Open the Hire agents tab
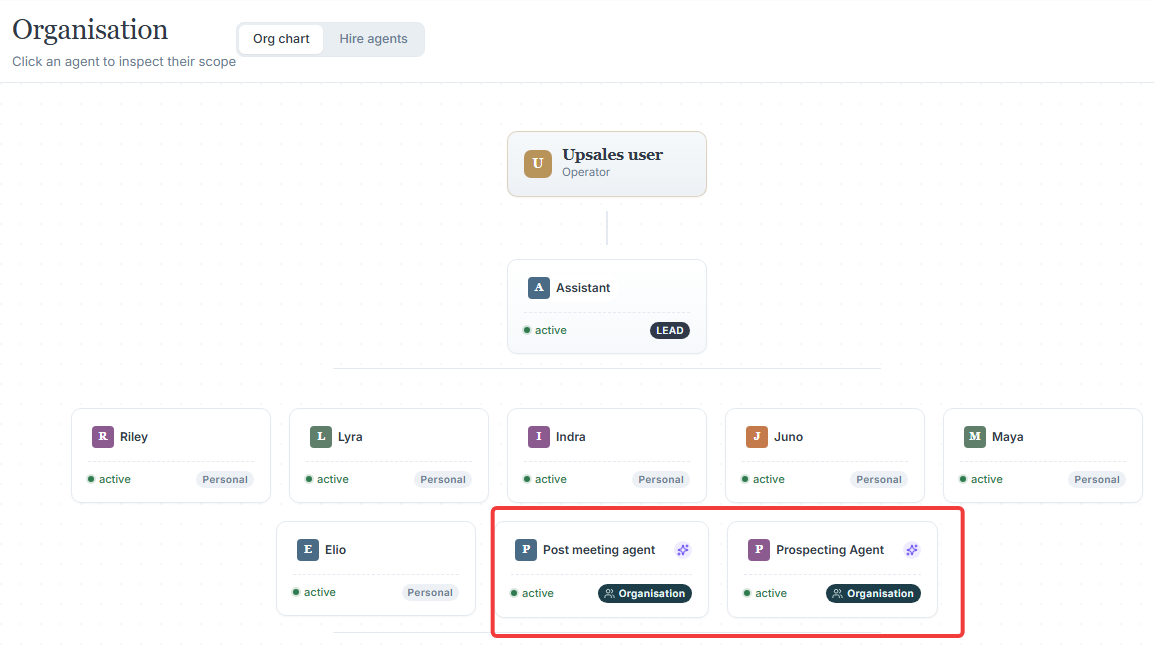The height and width of the screenshot is (645, 1154). [373, 39]
